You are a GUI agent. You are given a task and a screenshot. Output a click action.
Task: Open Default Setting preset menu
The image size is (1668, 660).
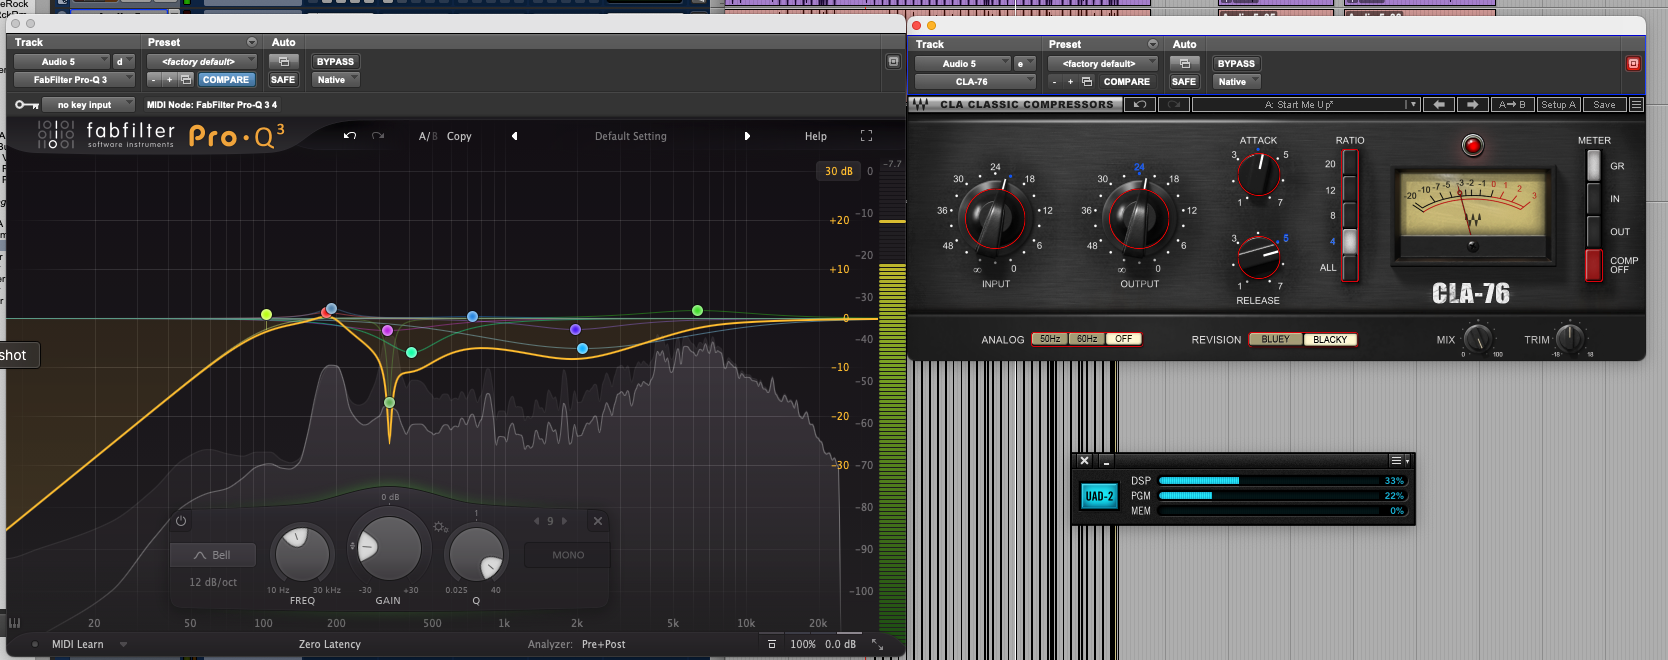(630, 136)
